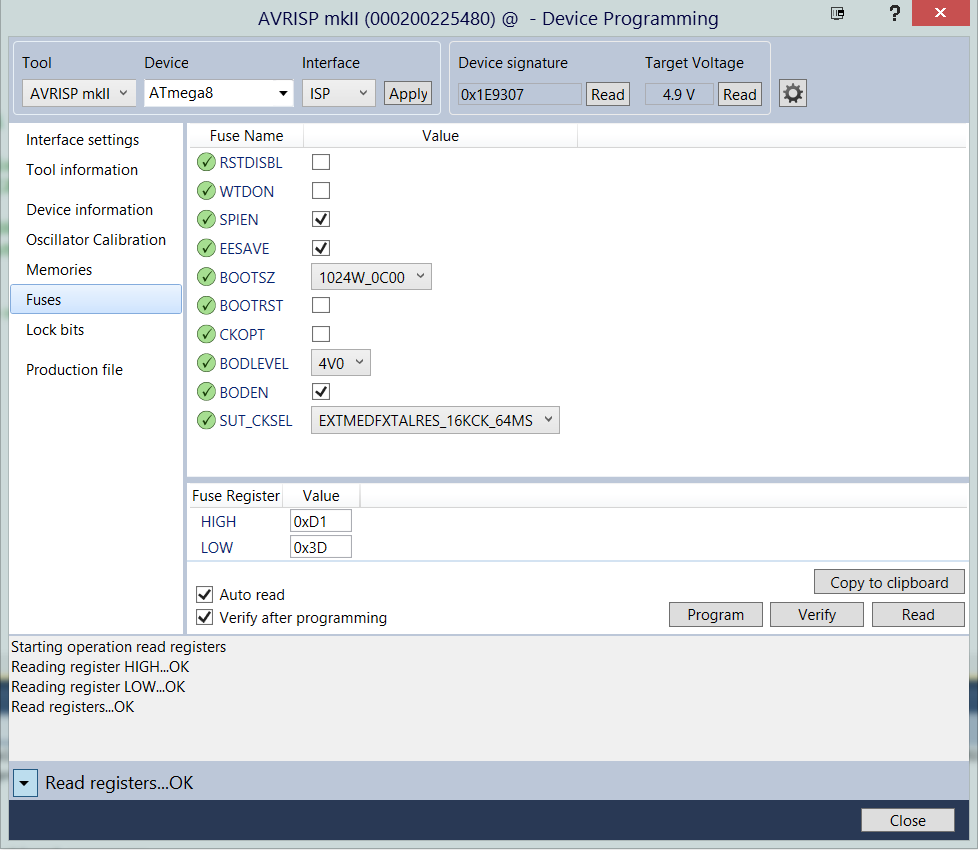Click the Program fuses button
Screen dimensions: 978x850
coord(715,614)
